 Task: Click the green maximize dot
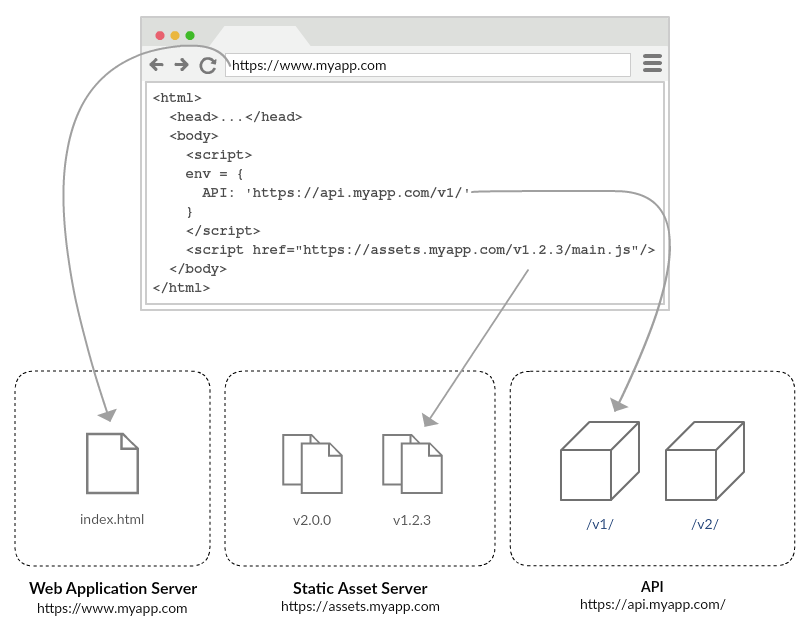pyautogui.click(x=190, y=36)
